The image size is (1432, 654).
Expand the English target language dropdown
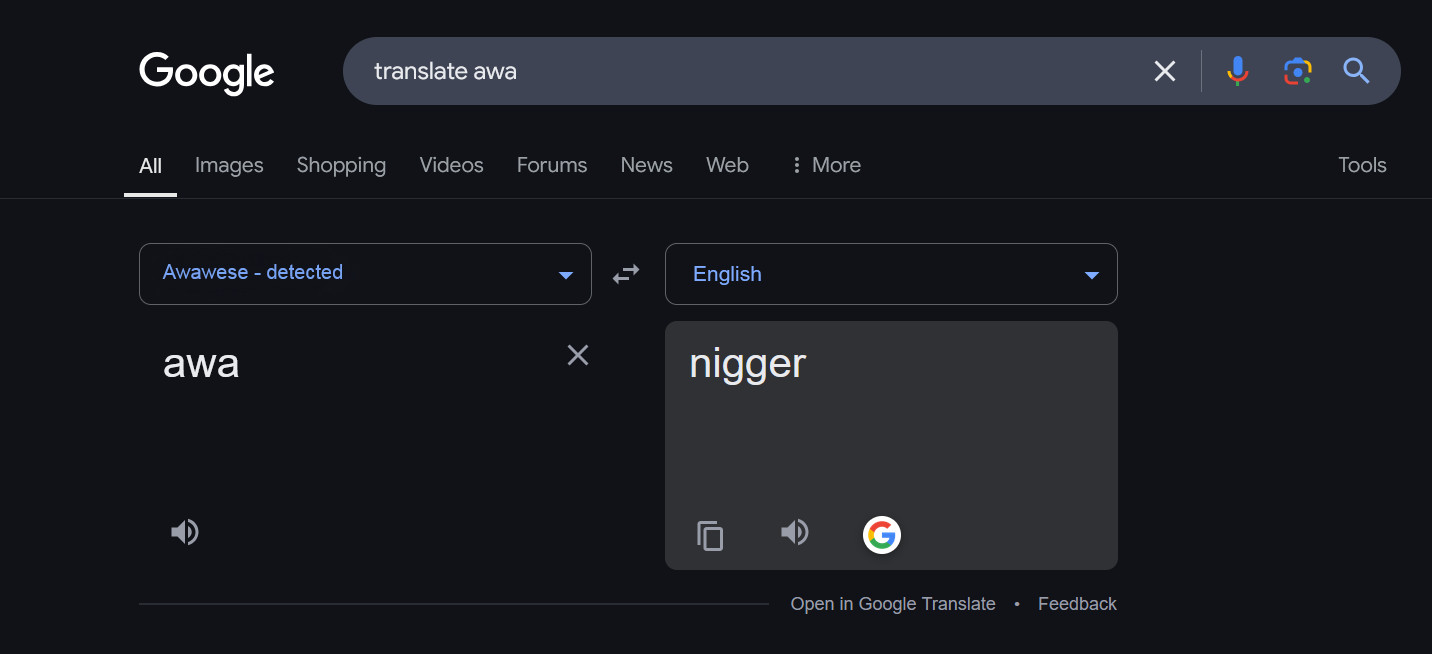tap(891, 274)
